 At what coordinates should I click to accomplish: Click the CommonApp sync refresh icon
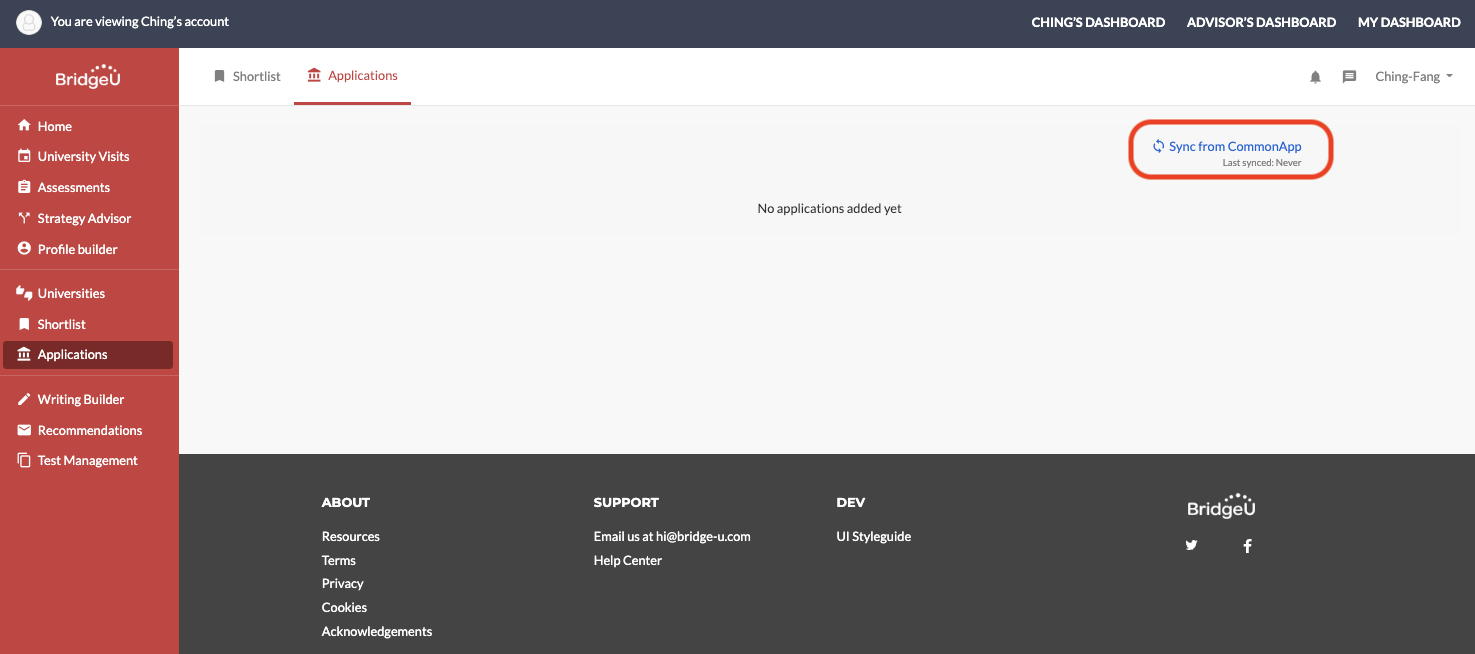click(1159, 146)
